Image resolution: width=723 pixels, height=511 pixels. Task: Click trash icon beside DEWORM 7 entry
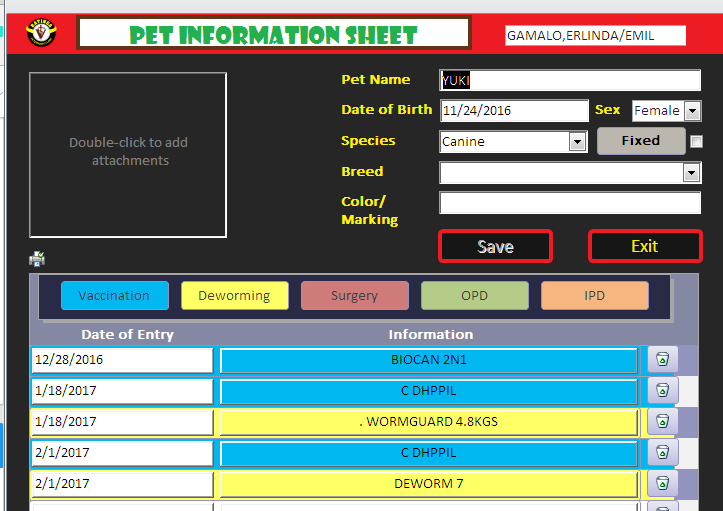[x=662, y=484]
